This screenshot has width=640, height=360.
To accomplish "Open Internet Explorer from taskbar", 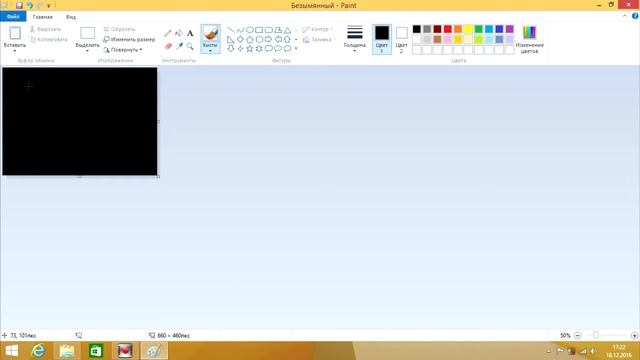I will [x=38, y=351].
